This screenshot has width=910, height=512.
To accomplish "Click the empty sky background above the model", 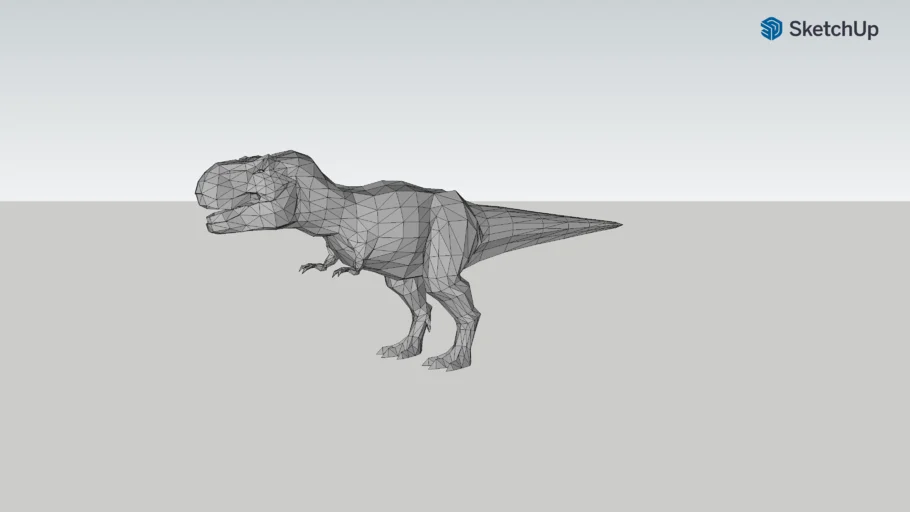I will pos(450,80).
